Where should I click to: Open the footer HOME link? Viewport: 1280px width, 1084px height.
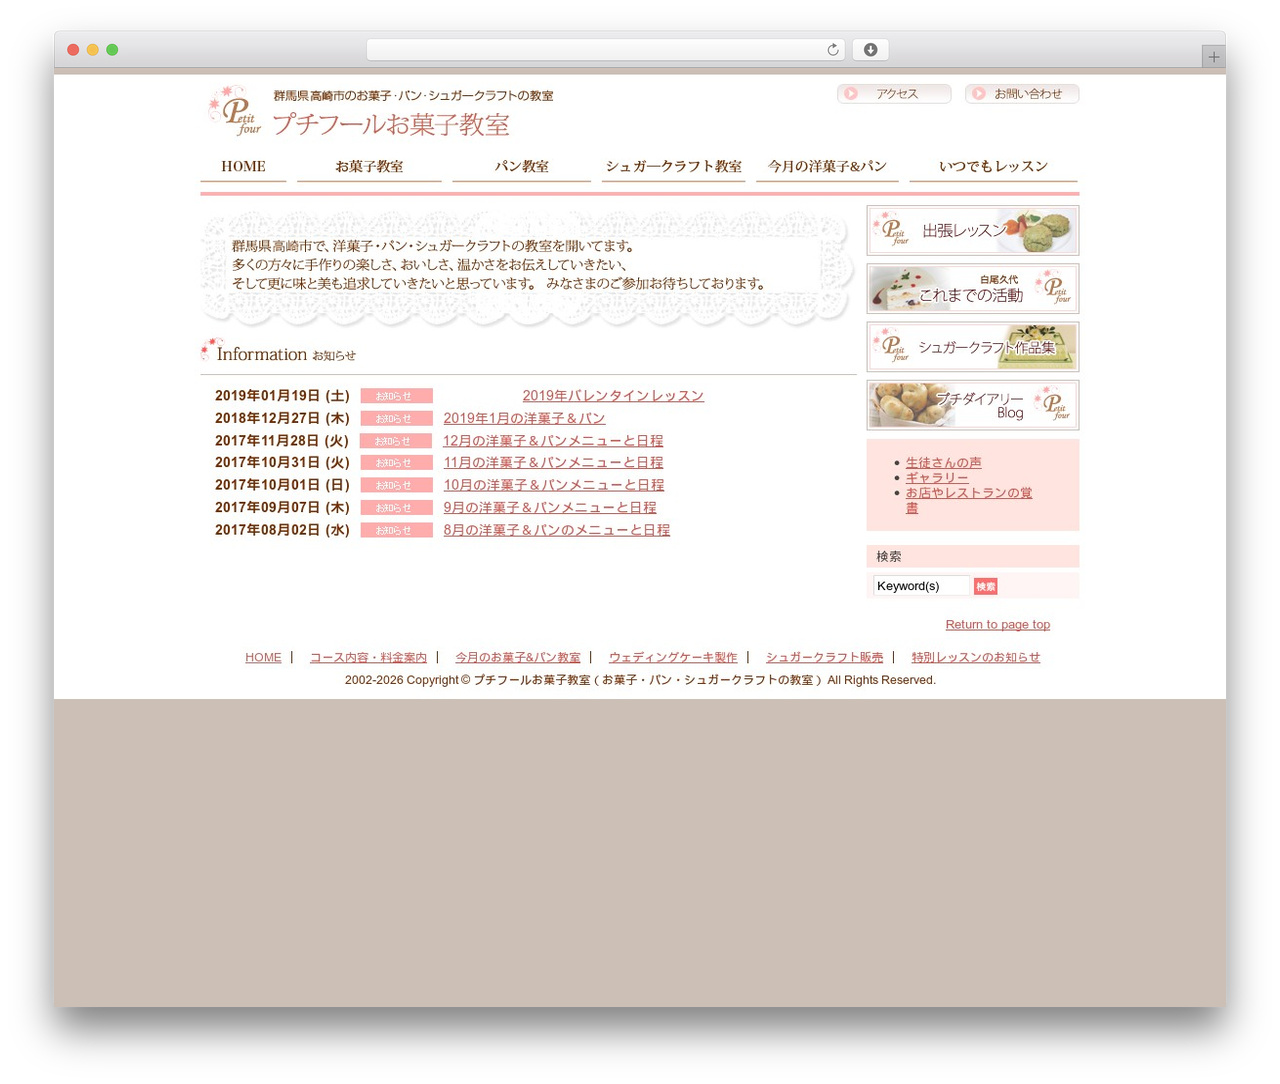pyautogui.click(x=263, y=658)
